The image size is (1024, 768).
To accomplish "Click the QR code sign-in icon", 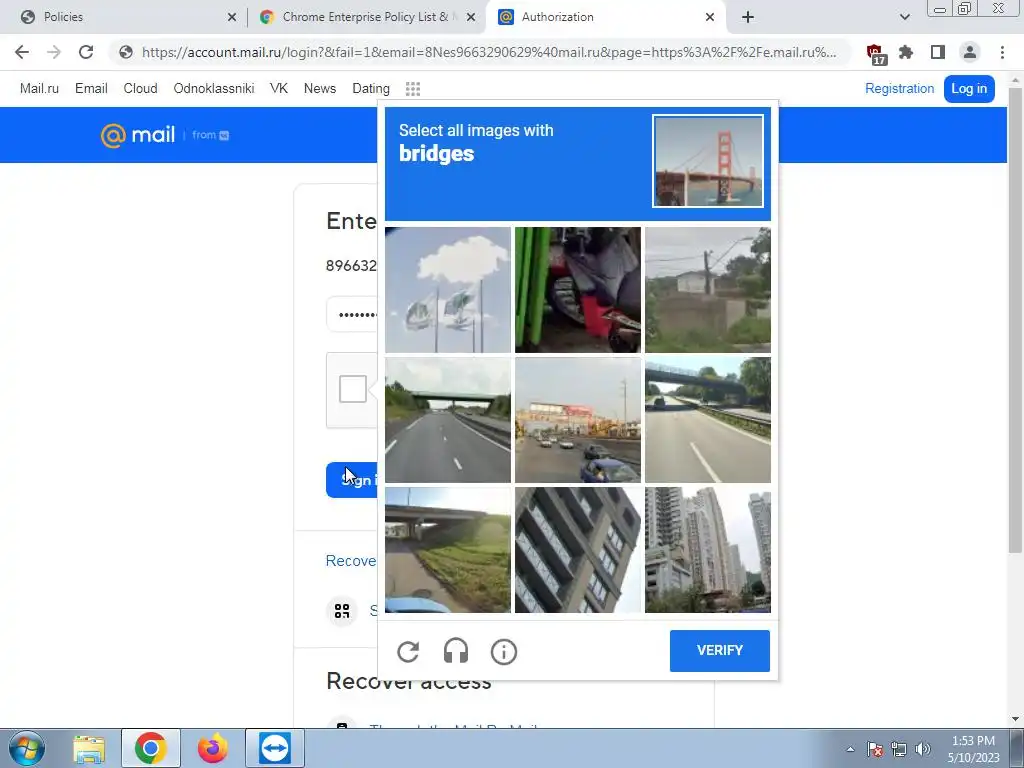I will coord(342,611).
